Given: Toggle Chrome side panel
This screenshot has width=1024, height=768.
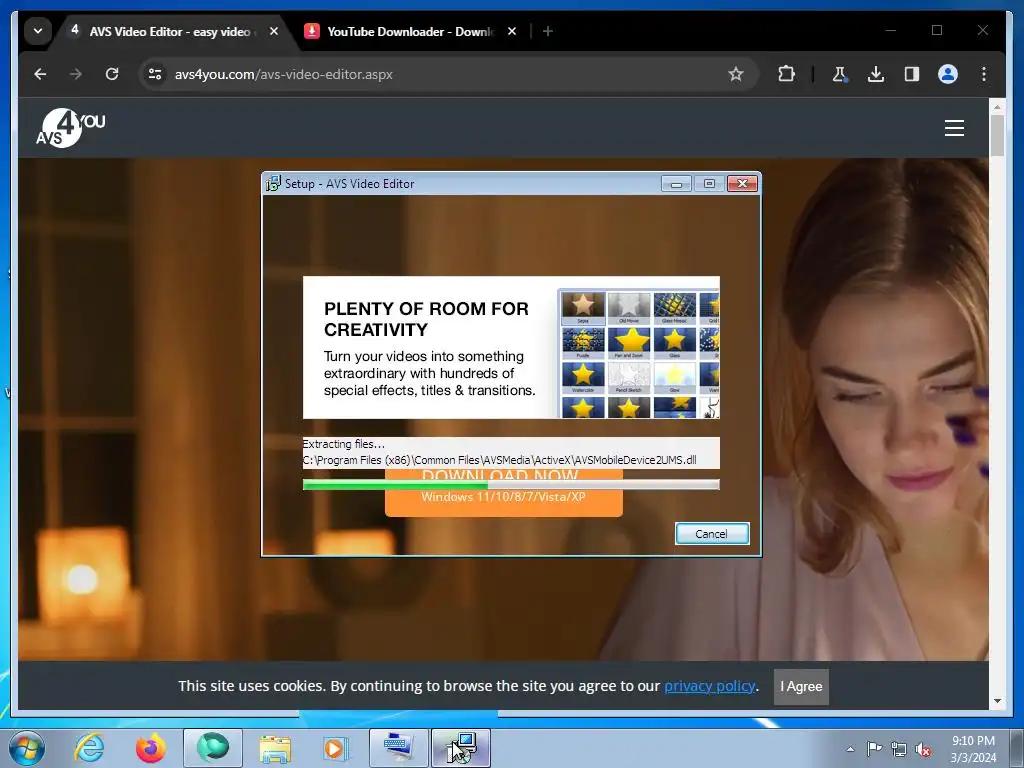Looking at the screenshot, I should (x=912, y=74).
